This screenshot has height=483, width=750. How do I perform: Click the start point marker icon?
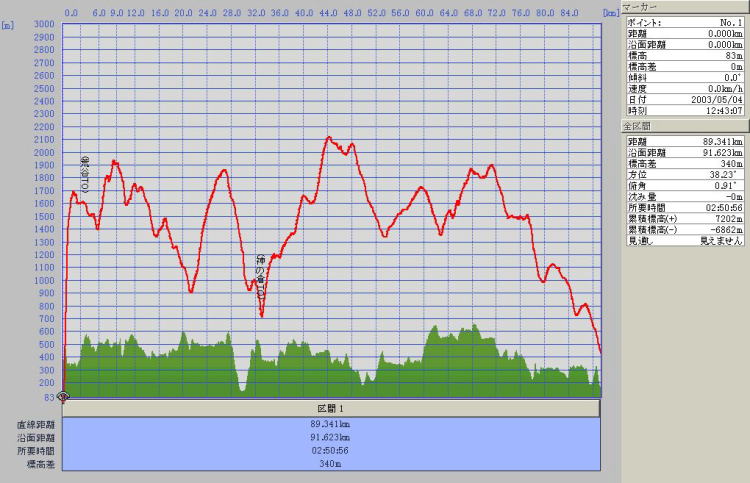[64, 397]
